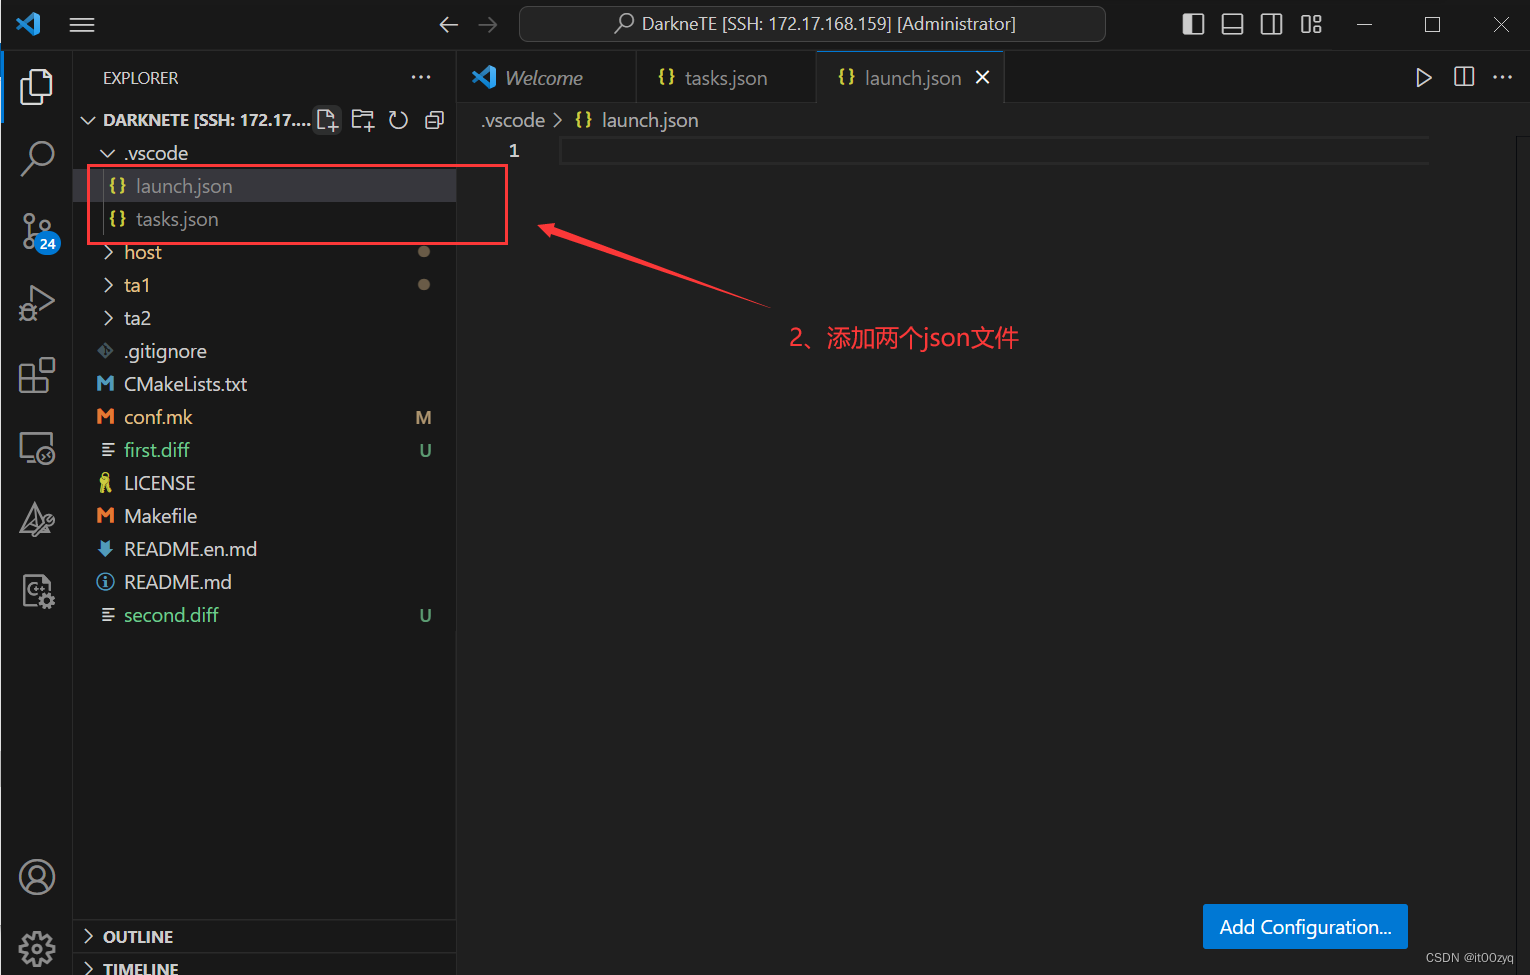Viewport: 1530px width, 975px height.
Task: Click Add Configuration... button
Action: click(1305, 926)
